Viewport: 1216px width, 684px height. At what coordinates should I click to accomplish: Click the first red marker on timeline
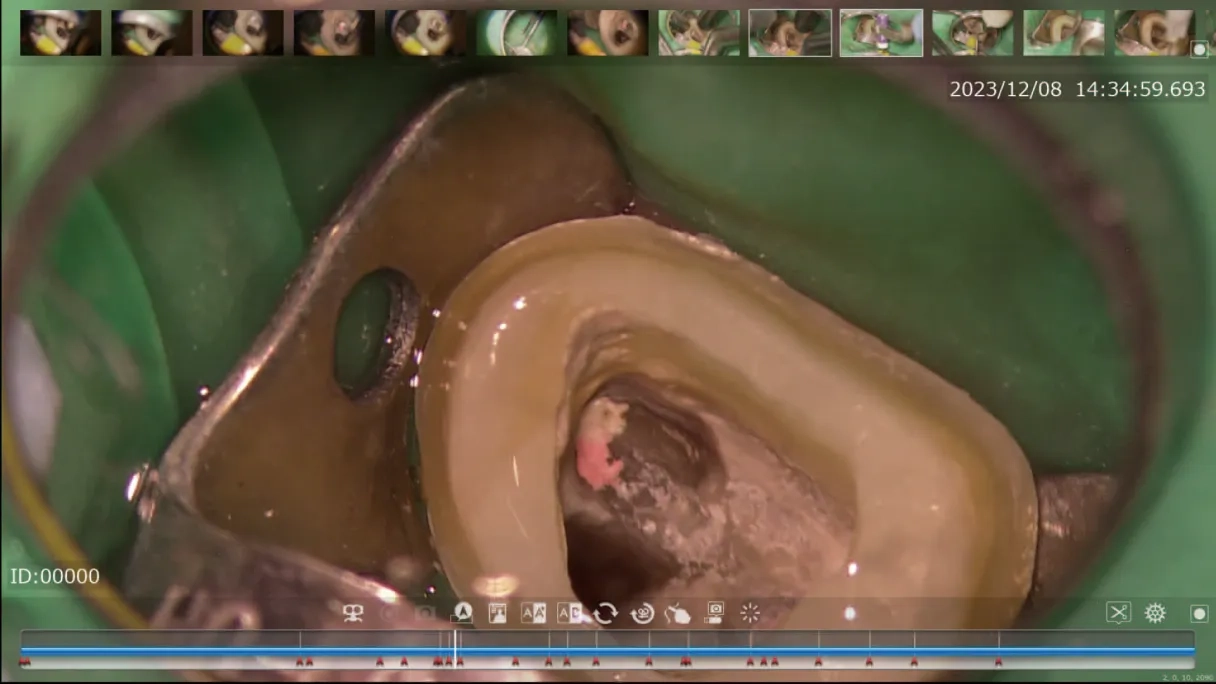pyautogui.click(x=24, y=662)
